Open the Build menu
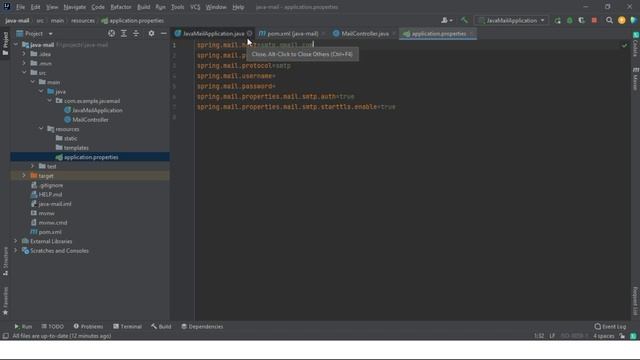This screenshot has width=640, height=360. (143, 7)
